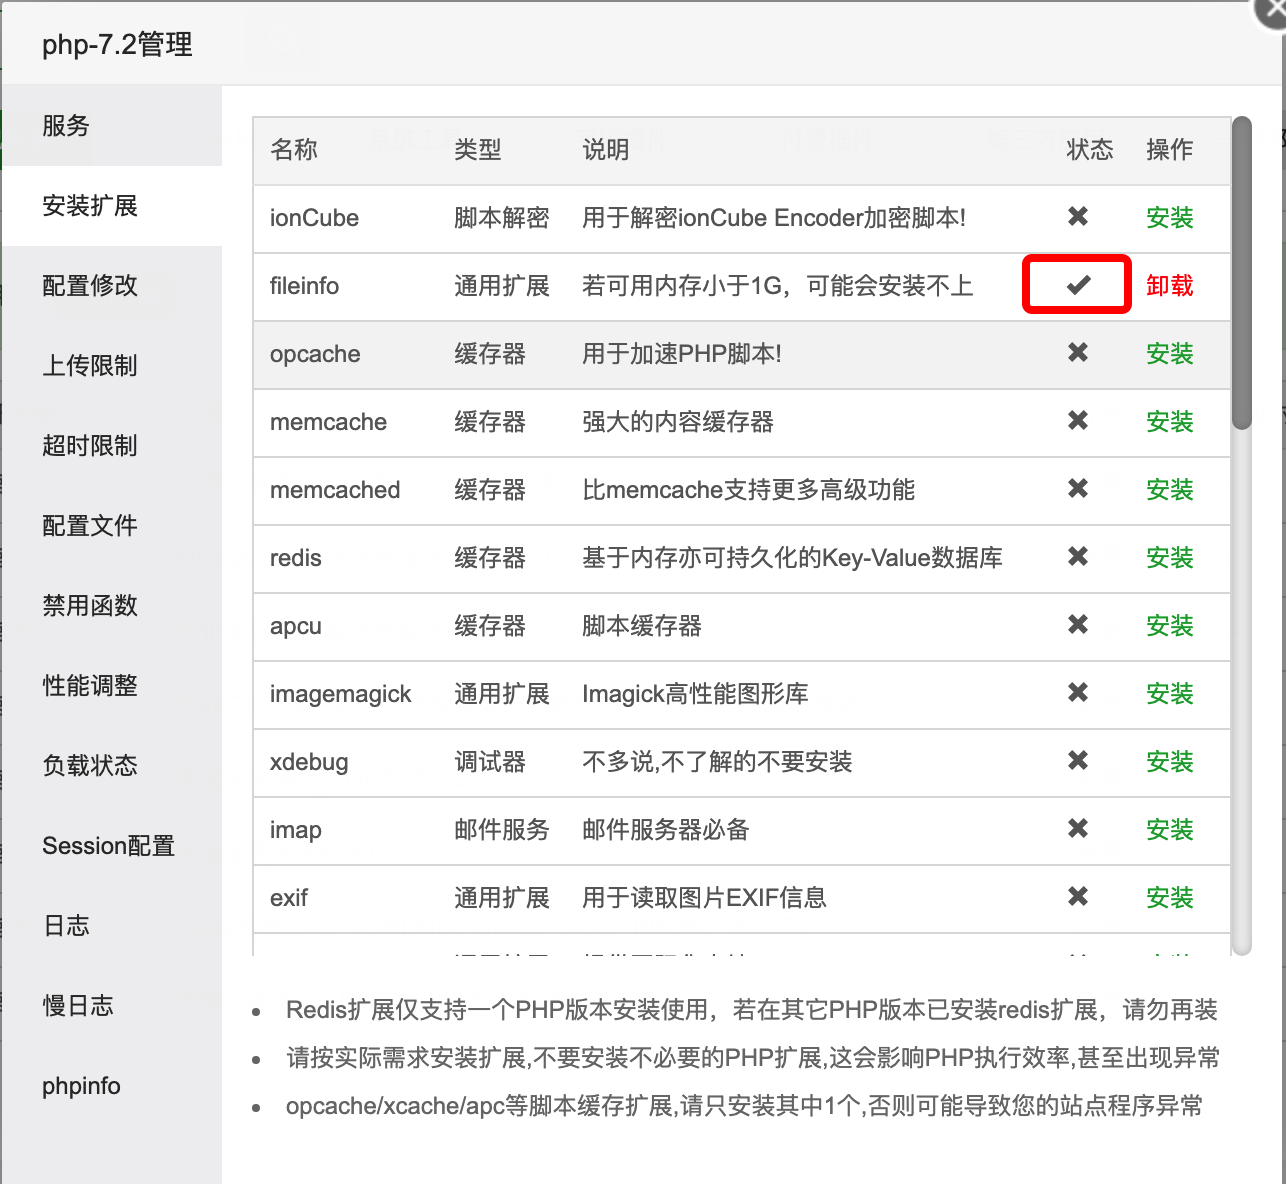Uninstall the fileinfo extension via 卸载

click(x=1169, y=286)
